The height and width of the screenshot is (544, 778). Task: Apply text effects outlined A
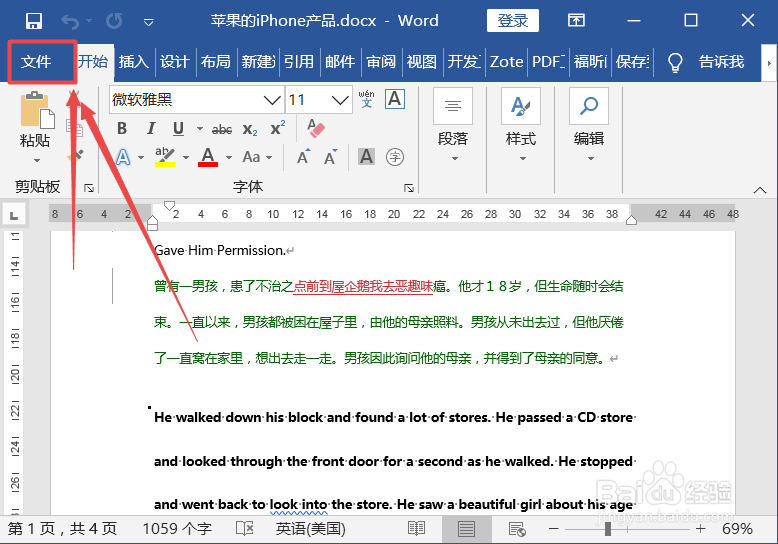point(123,157)
